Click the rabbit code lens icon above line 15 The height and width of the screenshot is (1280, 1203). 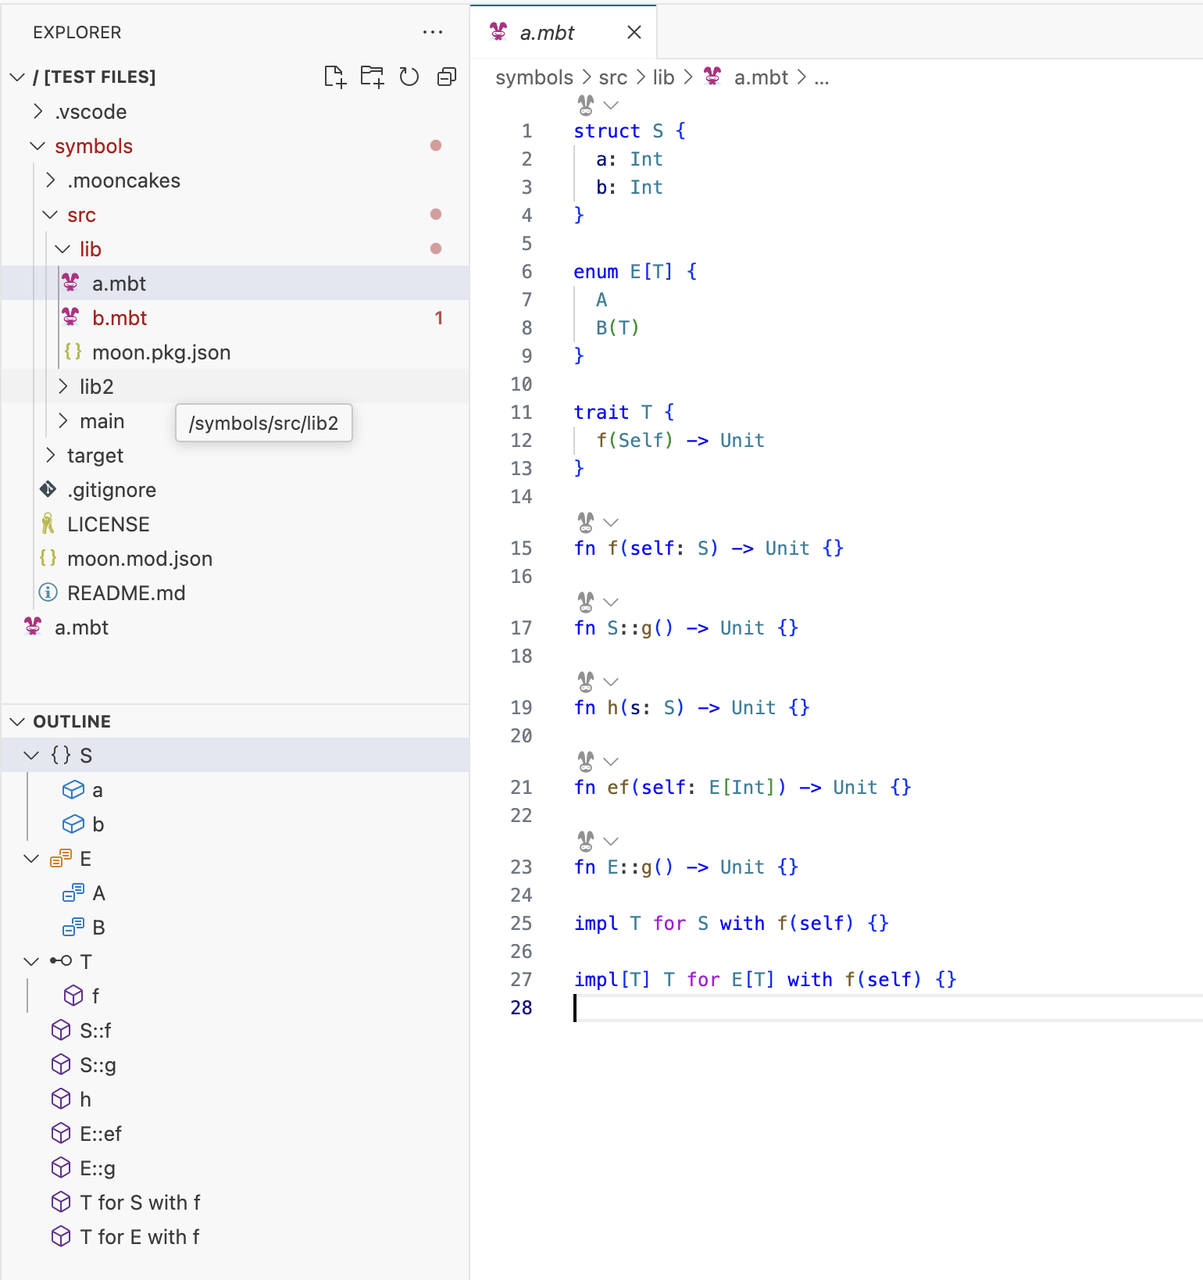586,522
